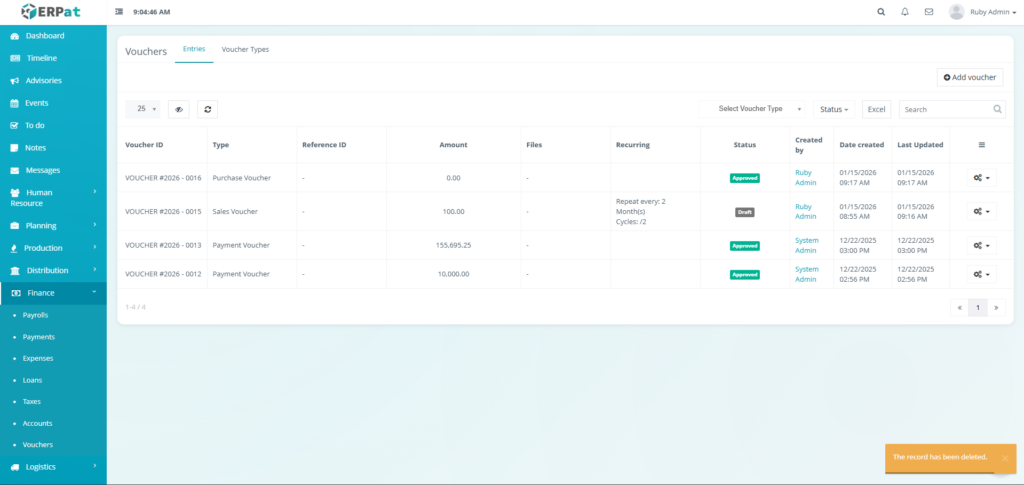
Task: Click Approved badge of voucher 0016
Action: click(x=744, y=178)
